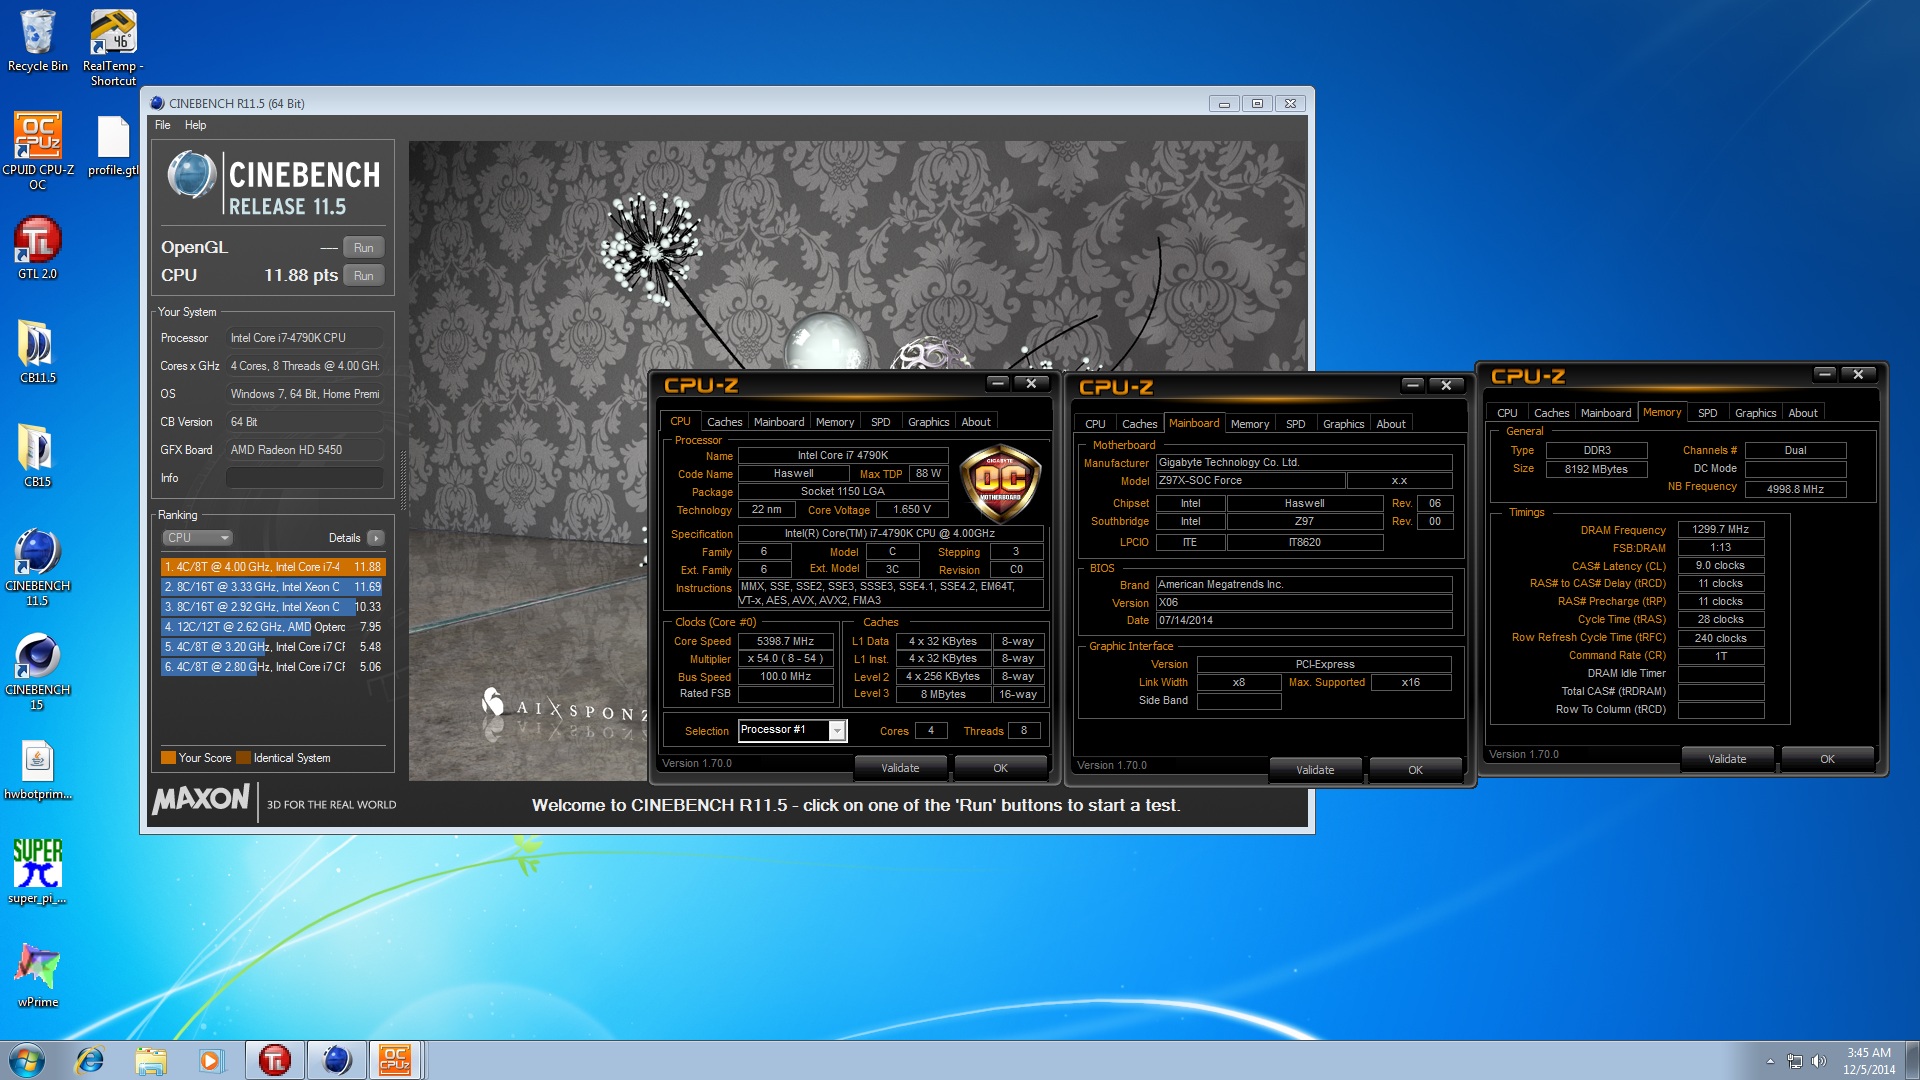The height and width of the screenshot is (1080, 1920).
Task: Open the Caches tab in first CPU-Z window
Action: click(x=724, y=422)
